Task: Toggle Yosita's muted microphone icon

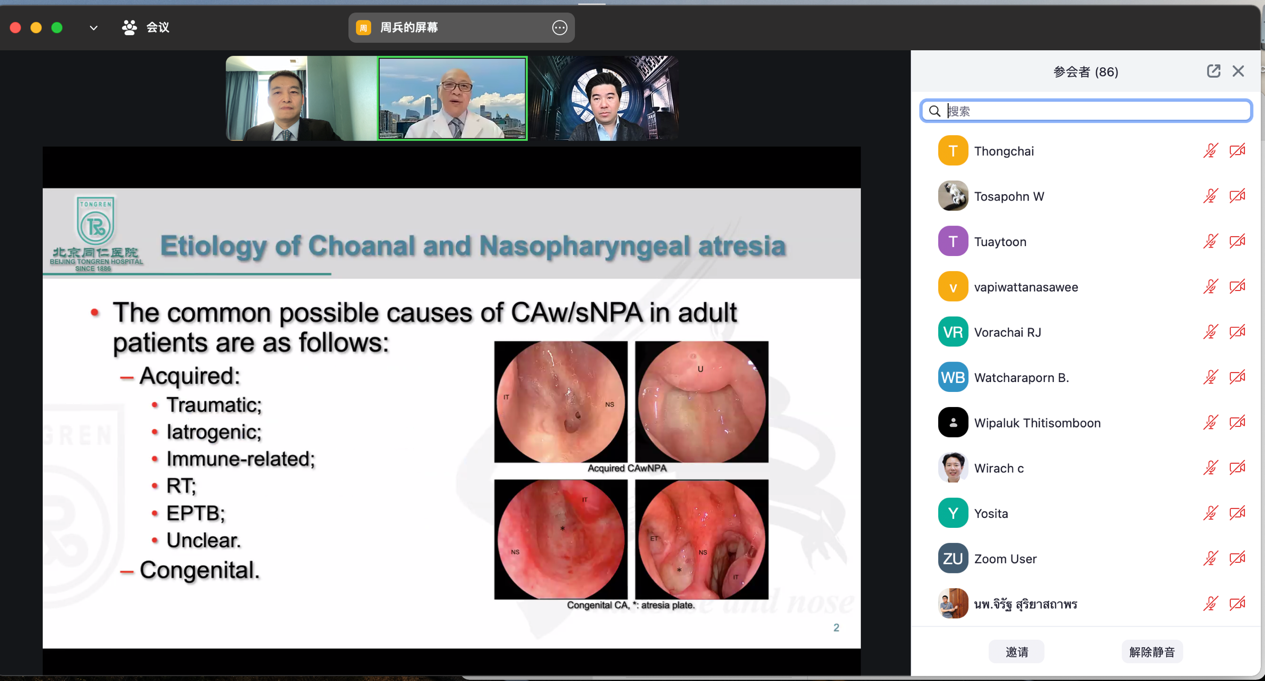Action: pyautogui.click(x=1210, y=513)
